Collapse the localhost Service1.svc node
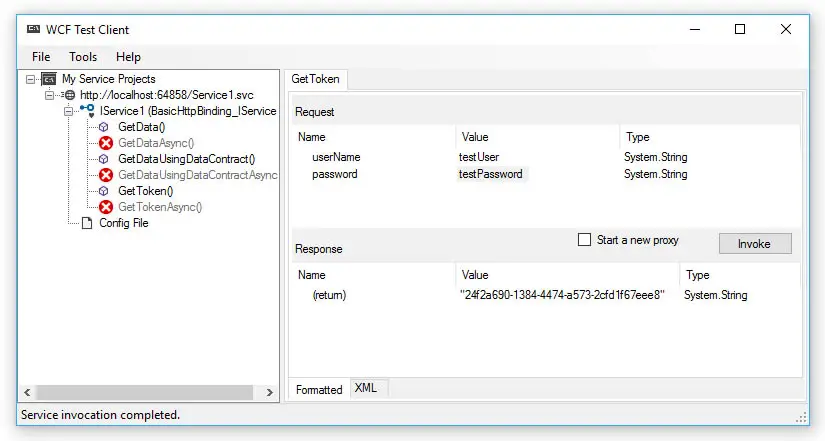This screenshot has width=825, height=441. point(49,95)
